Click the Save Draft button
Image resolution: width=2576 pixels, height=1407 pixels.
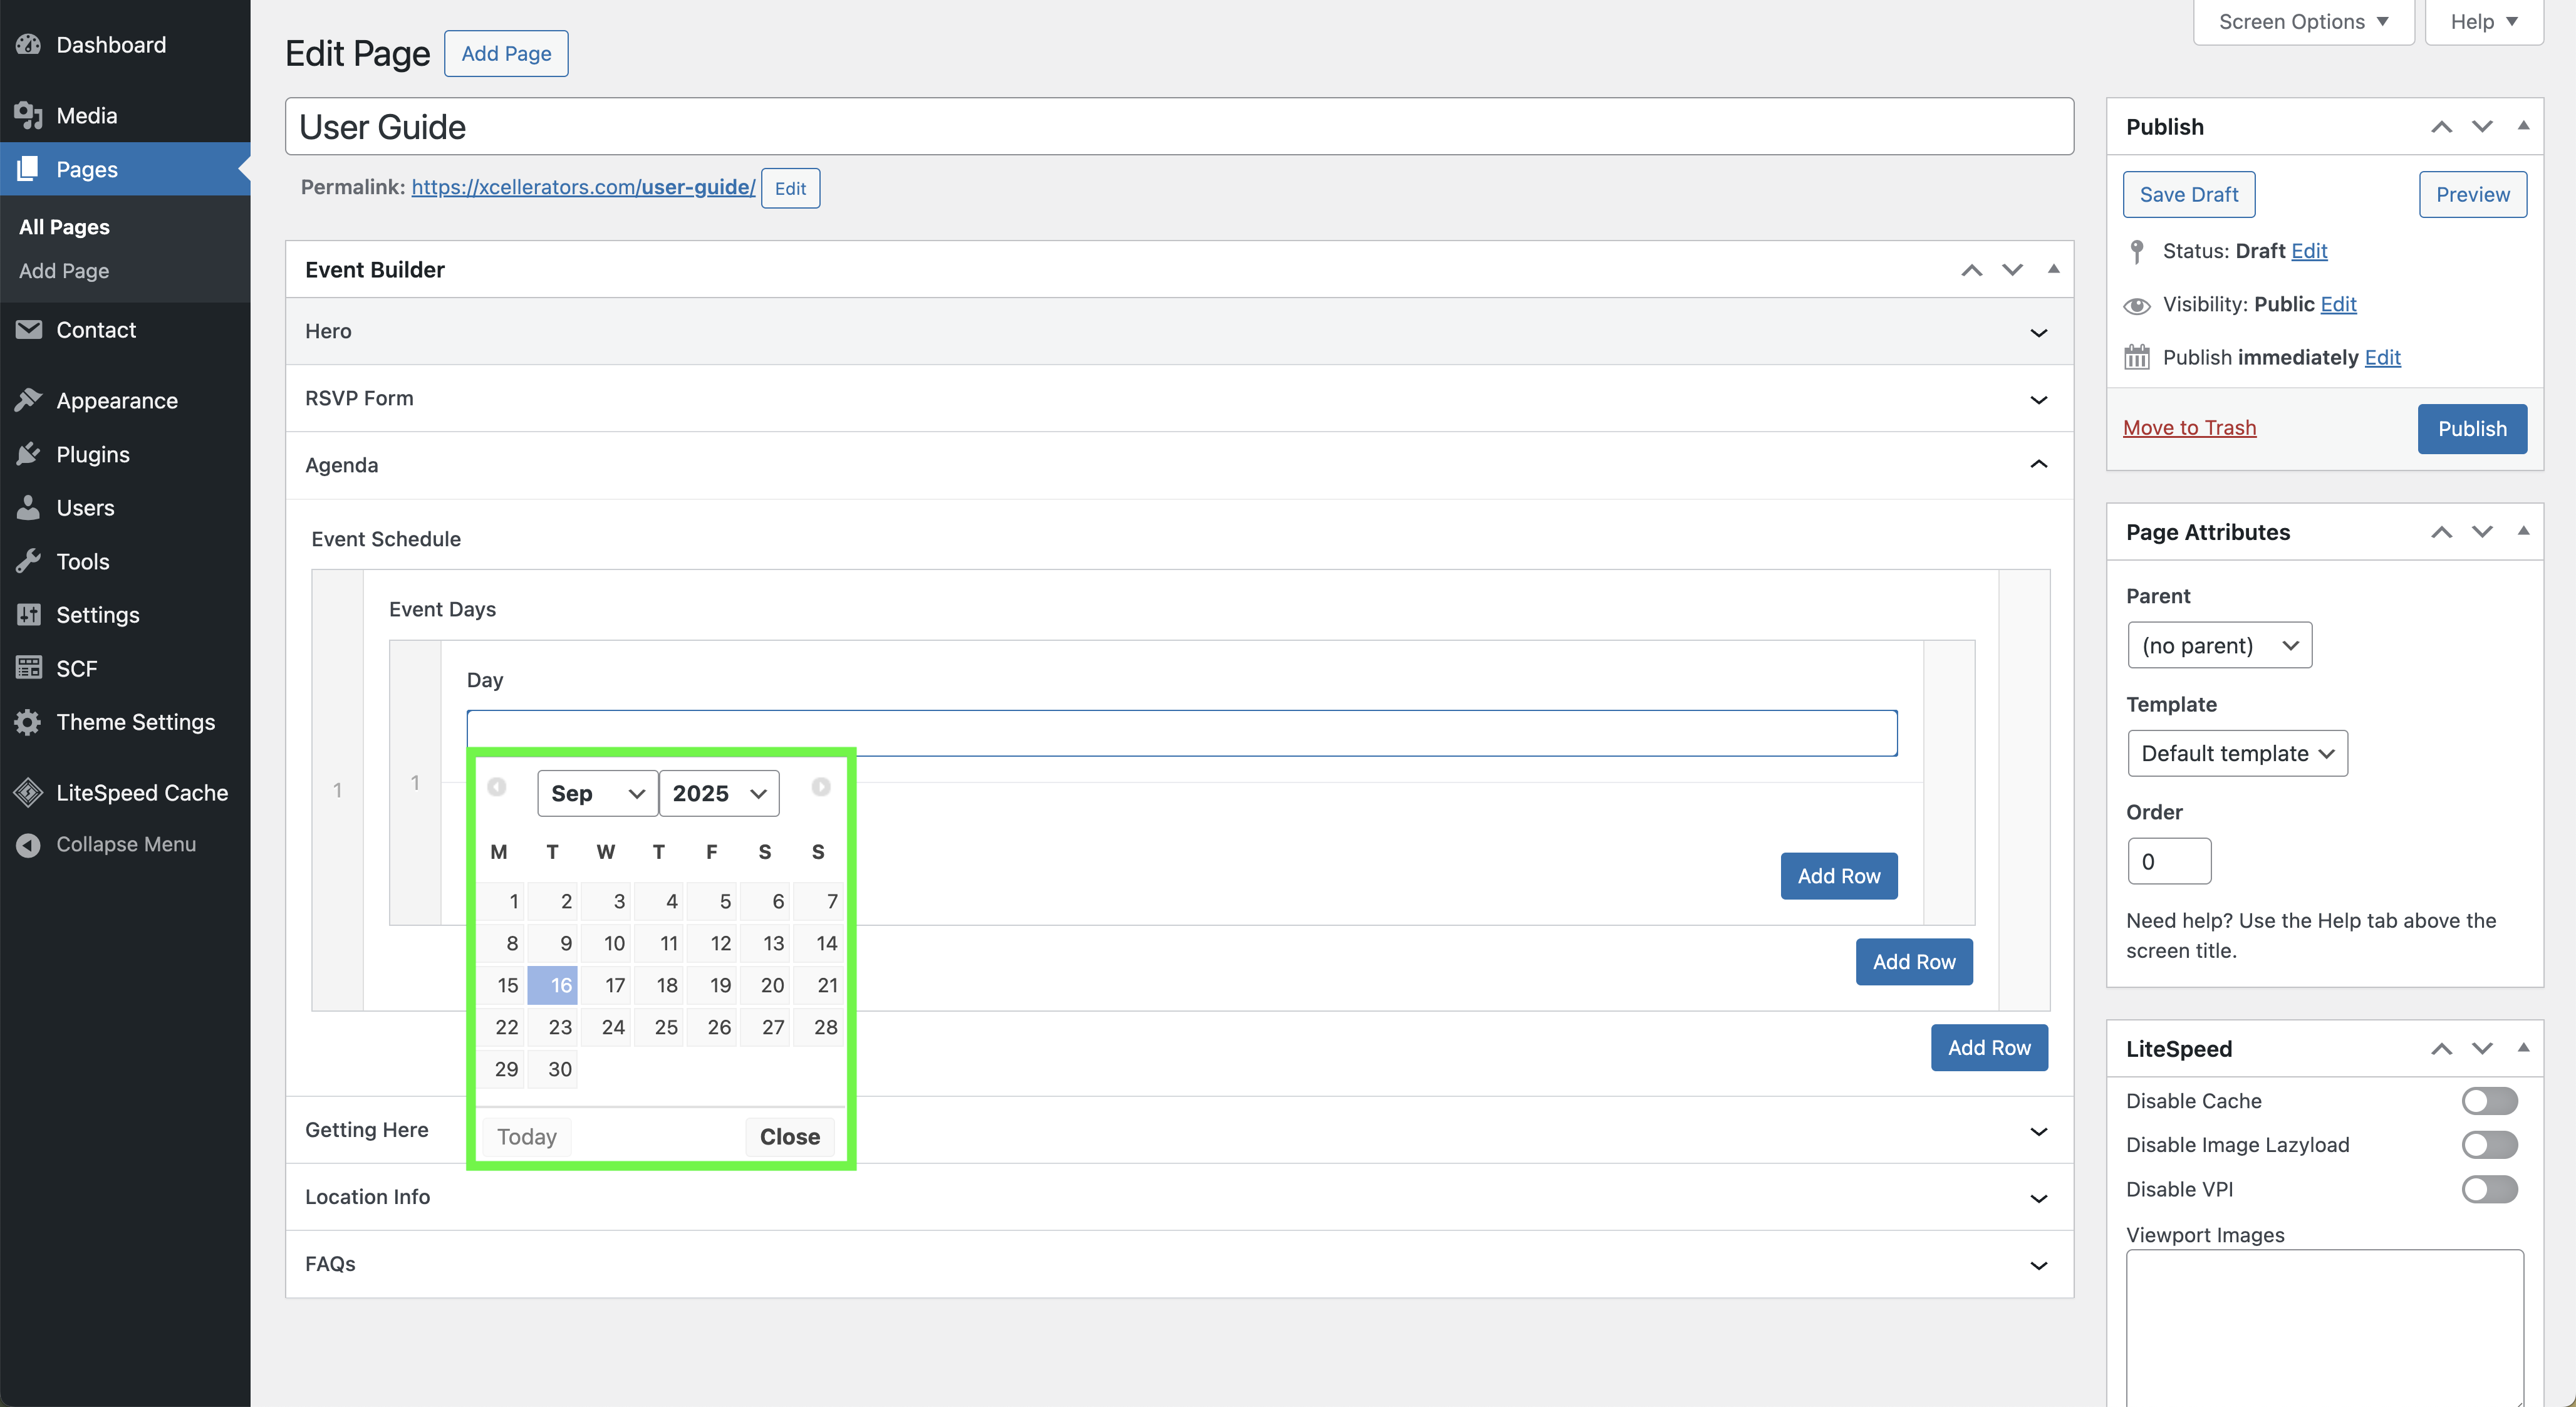[2188, 195]
